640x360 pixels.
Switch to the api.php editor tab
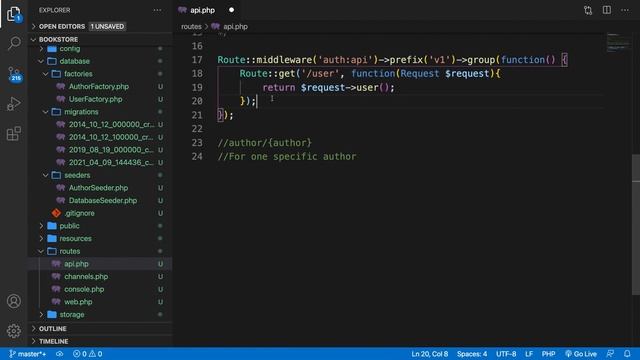point(207,10)
